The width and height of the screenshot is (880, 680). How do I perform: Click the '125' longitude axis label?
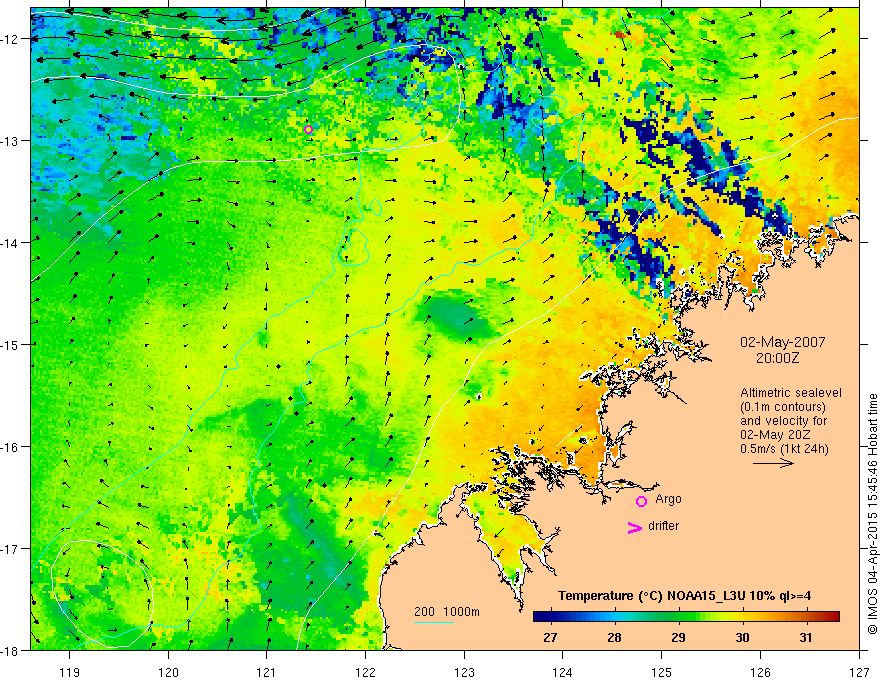(x=662, y=672)
